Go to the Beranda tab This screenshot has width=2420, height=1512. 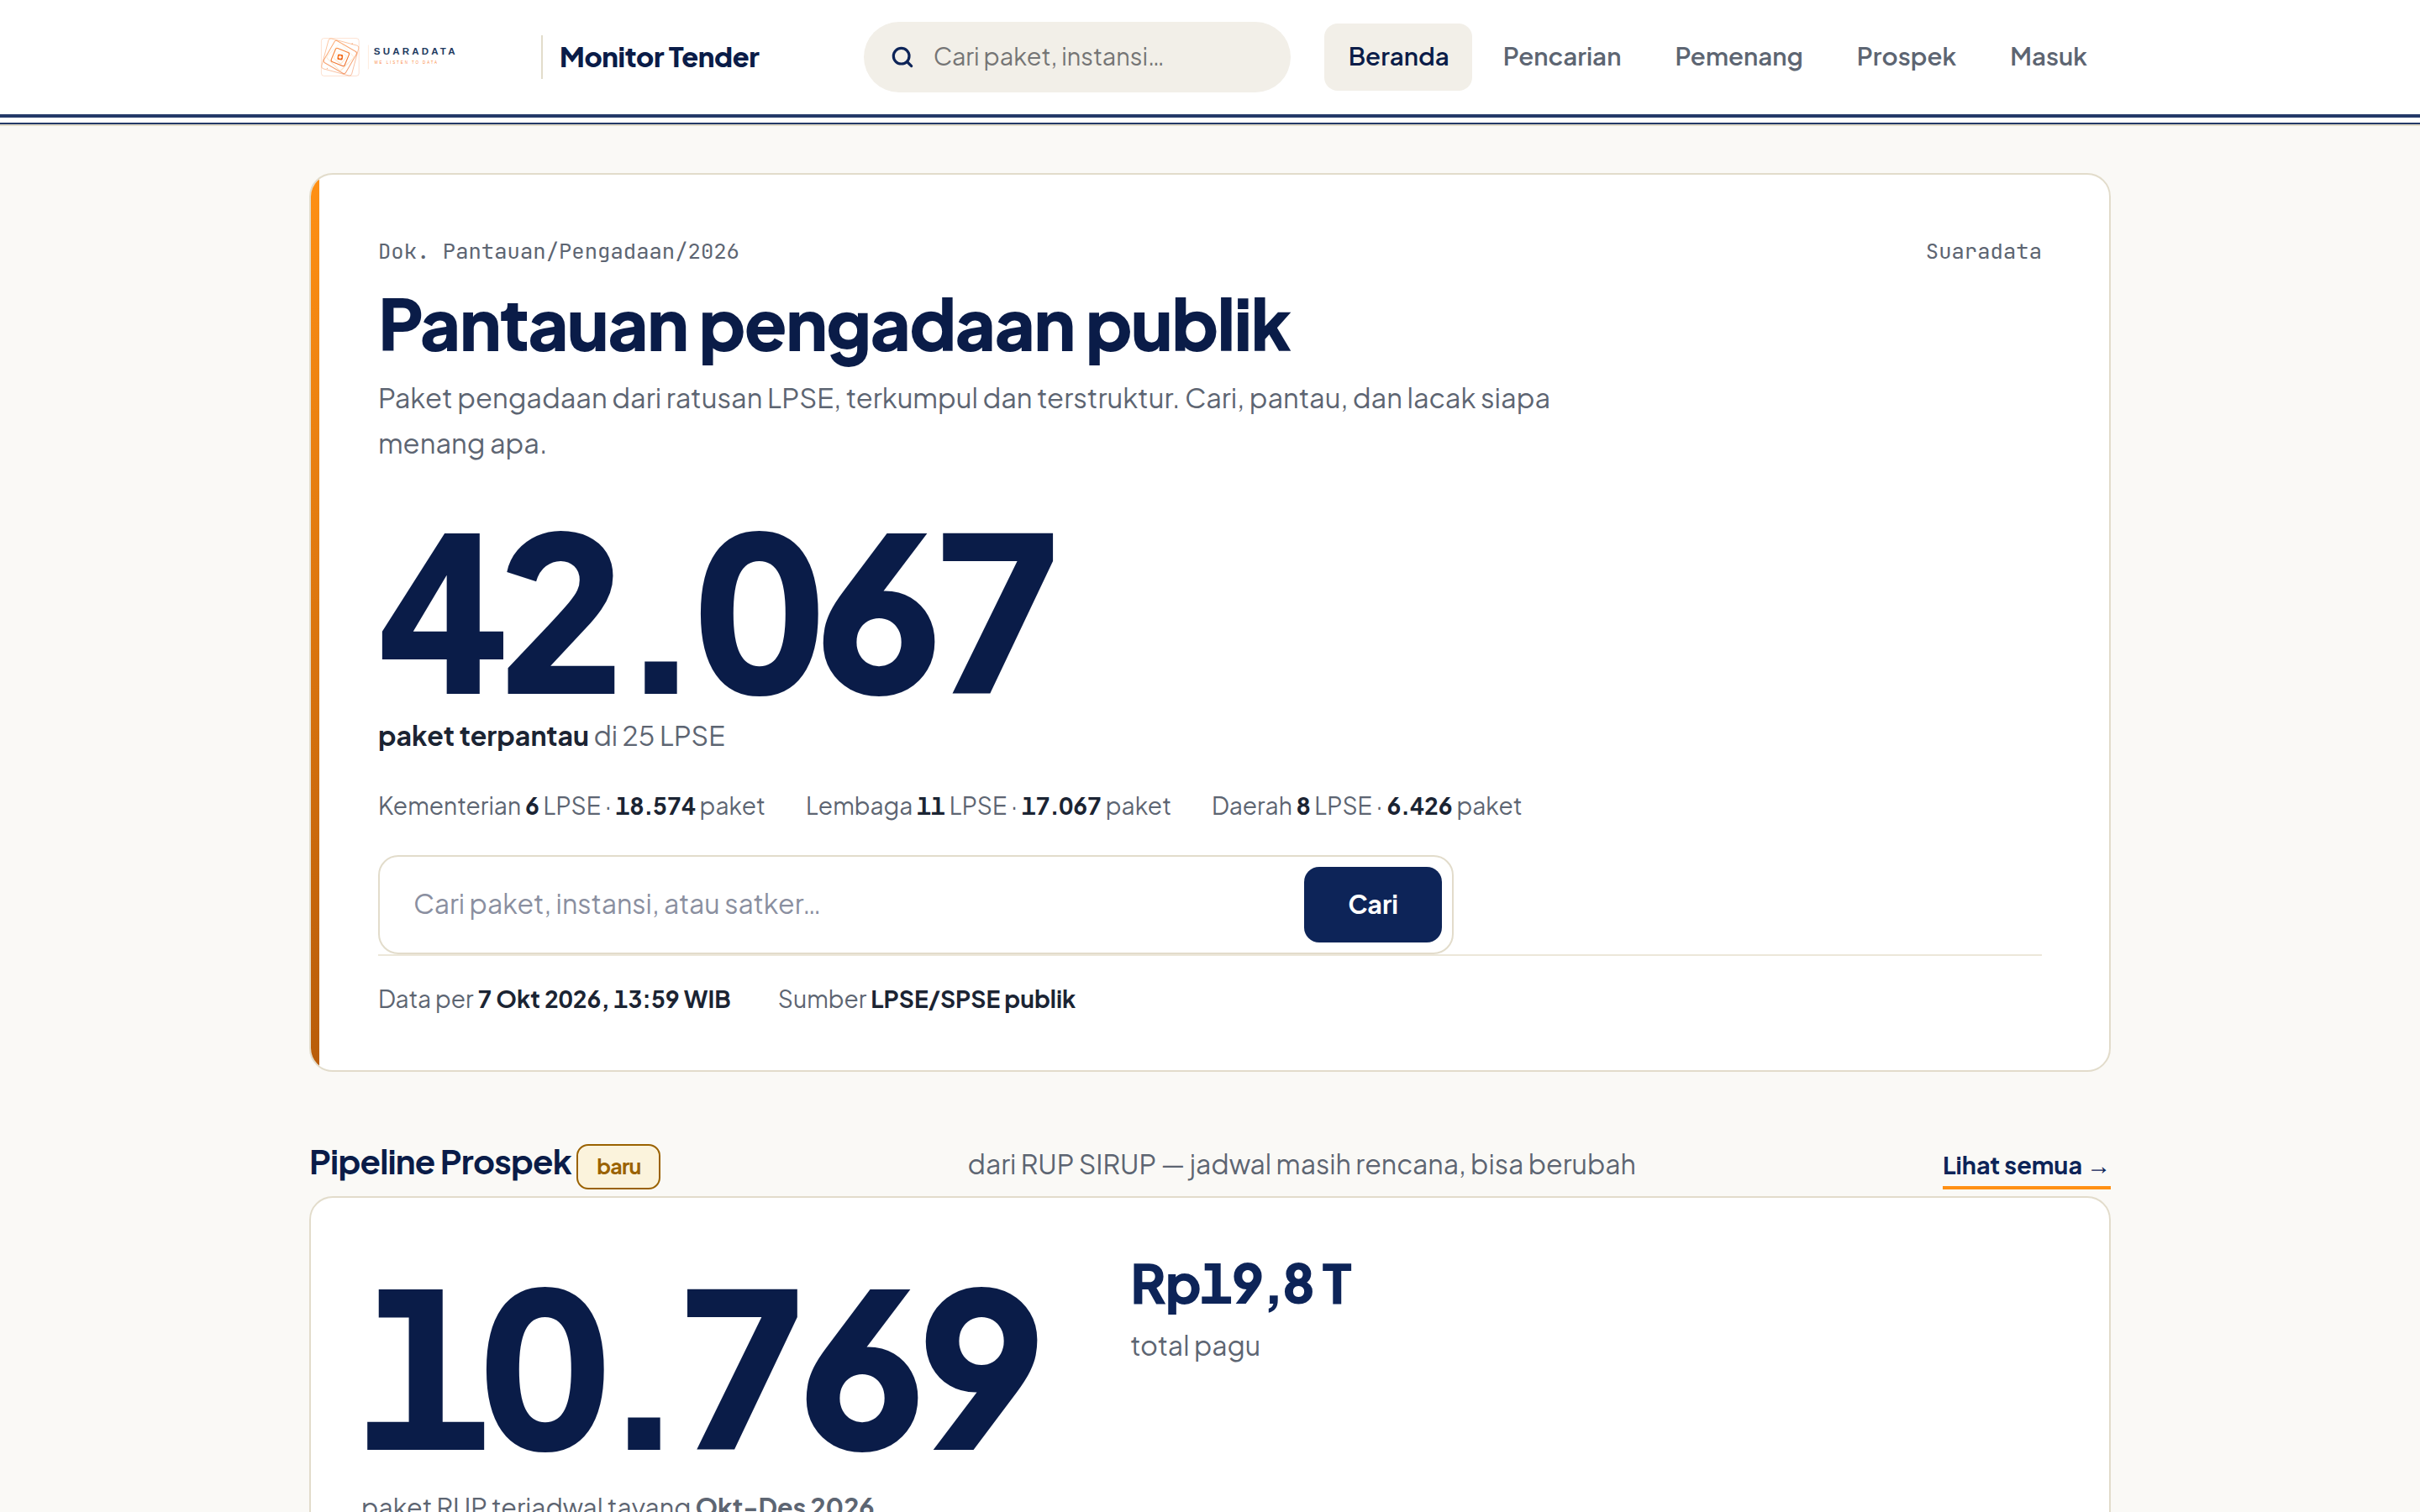click(1397, 57)
